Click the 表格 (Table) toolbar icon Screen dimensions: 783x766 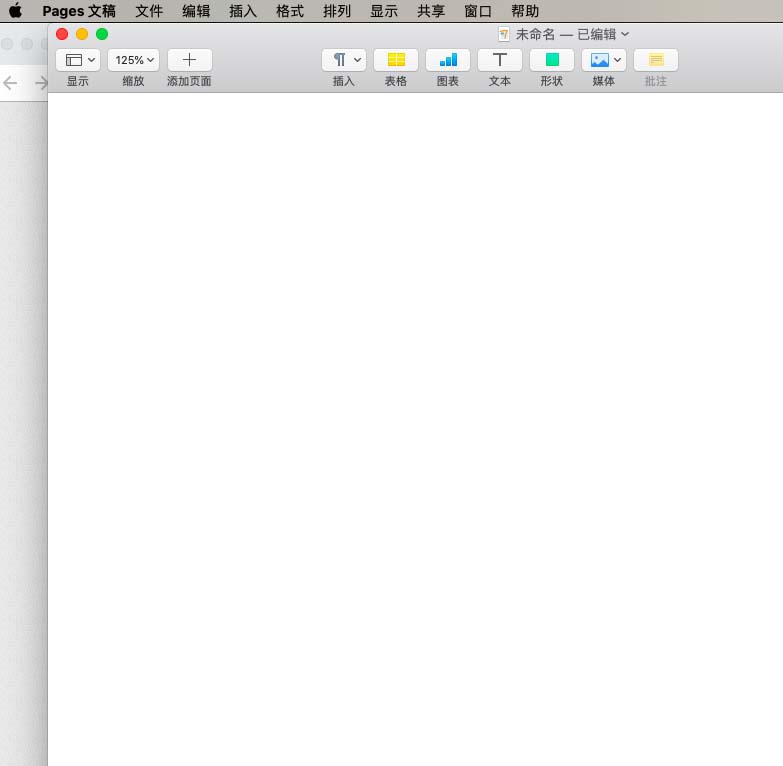click(x=396, y=60)
